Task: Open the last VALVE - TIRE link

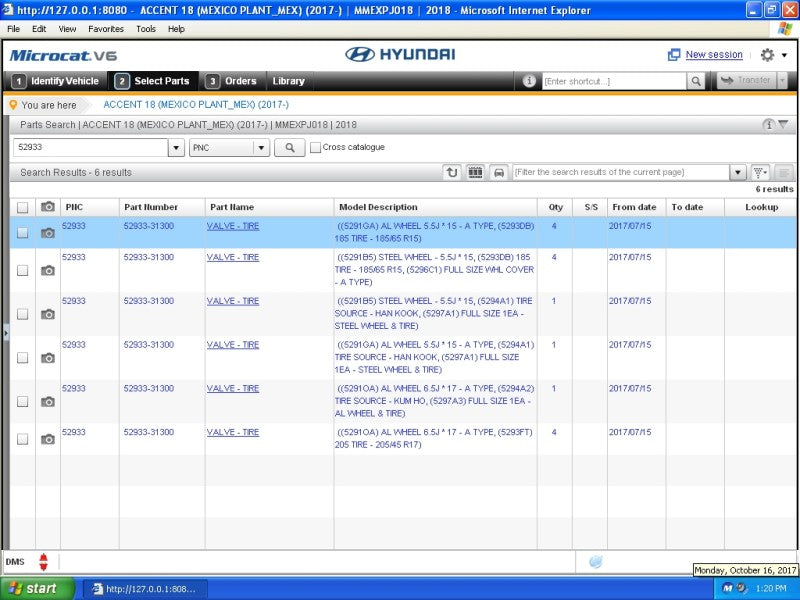Action: pos(232,433)
